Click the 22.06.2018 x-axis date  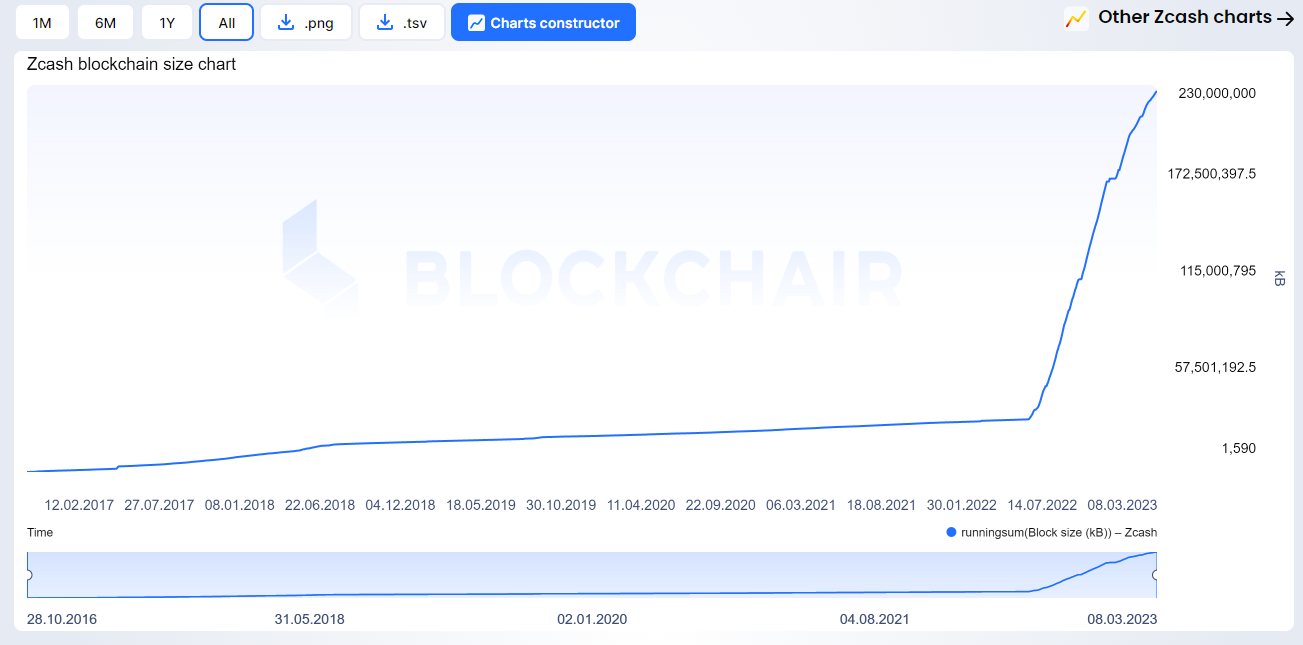click(x=320, y=505)
